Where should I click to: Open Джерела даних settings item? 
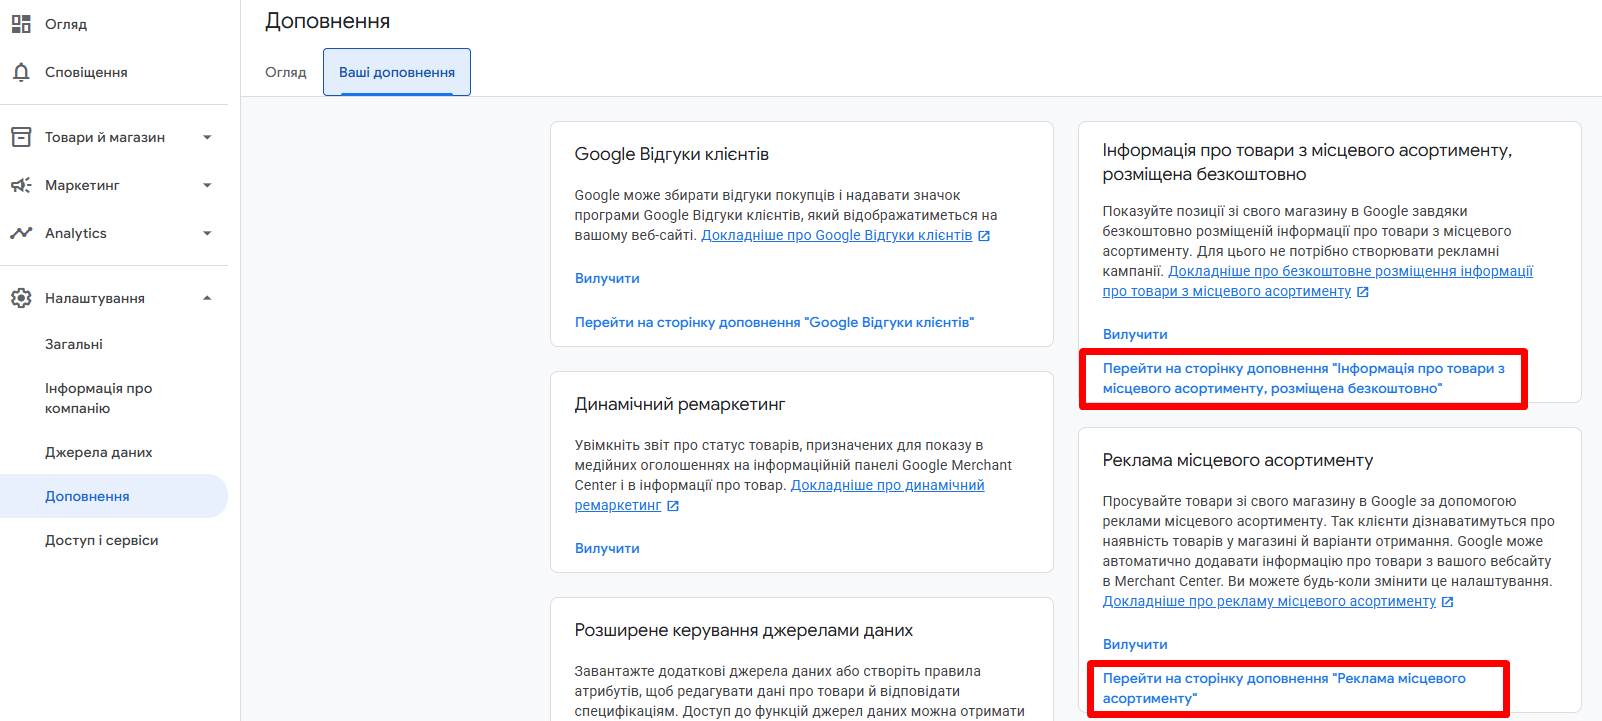point(99,452)
